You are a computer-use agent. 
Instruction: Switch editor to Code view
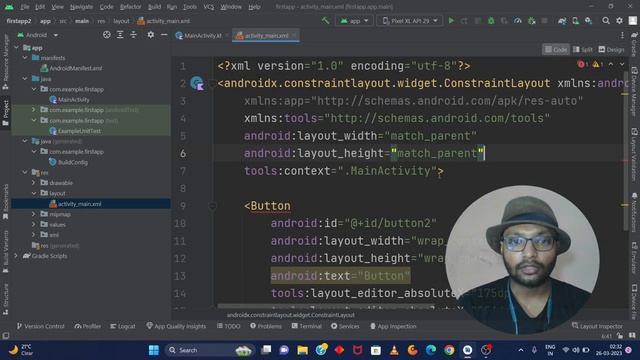click(x=556, y=49)
